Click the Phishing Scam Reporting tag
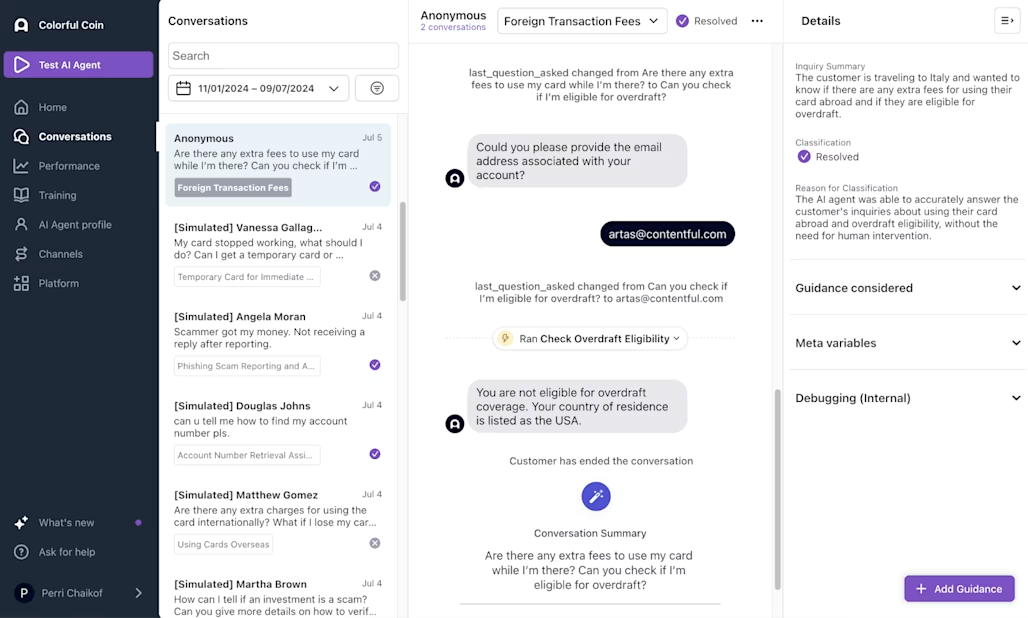Screen dimensions: 1028x618 click(x=247, y=366)
